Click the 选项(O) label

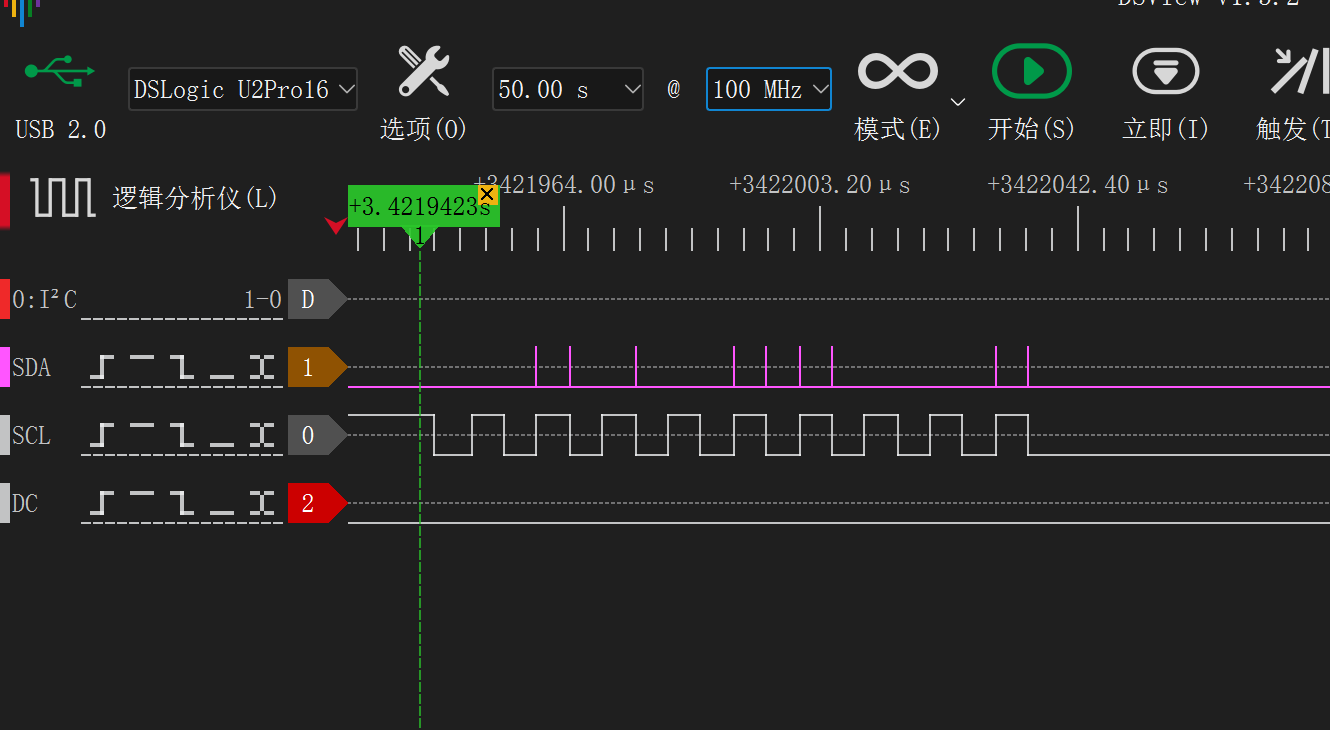point(424,129)
